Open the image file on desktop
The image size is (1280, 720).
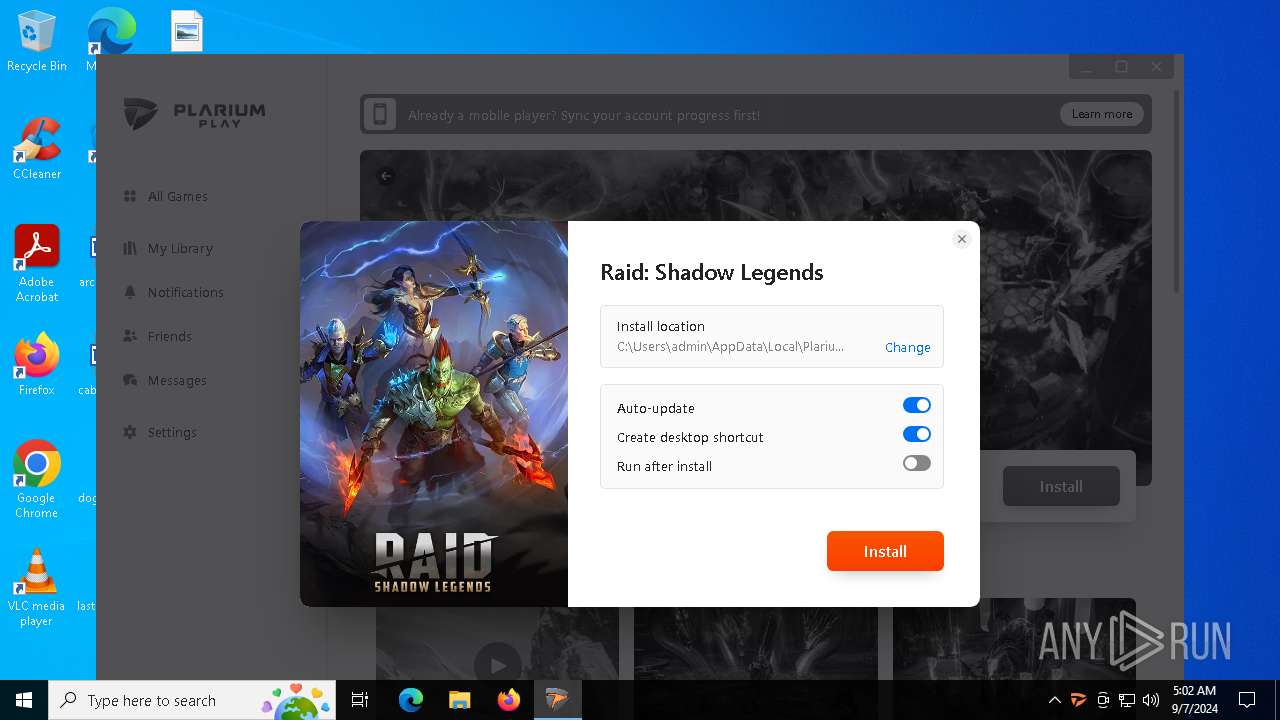(187, 31)
